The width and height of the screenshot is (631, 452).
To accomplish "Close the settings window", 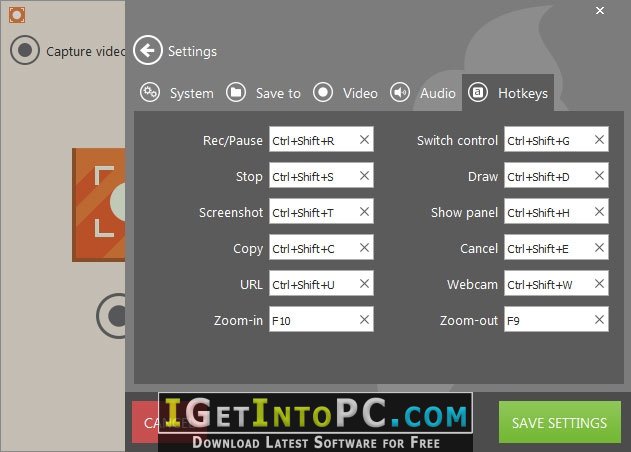I will 600,10.
